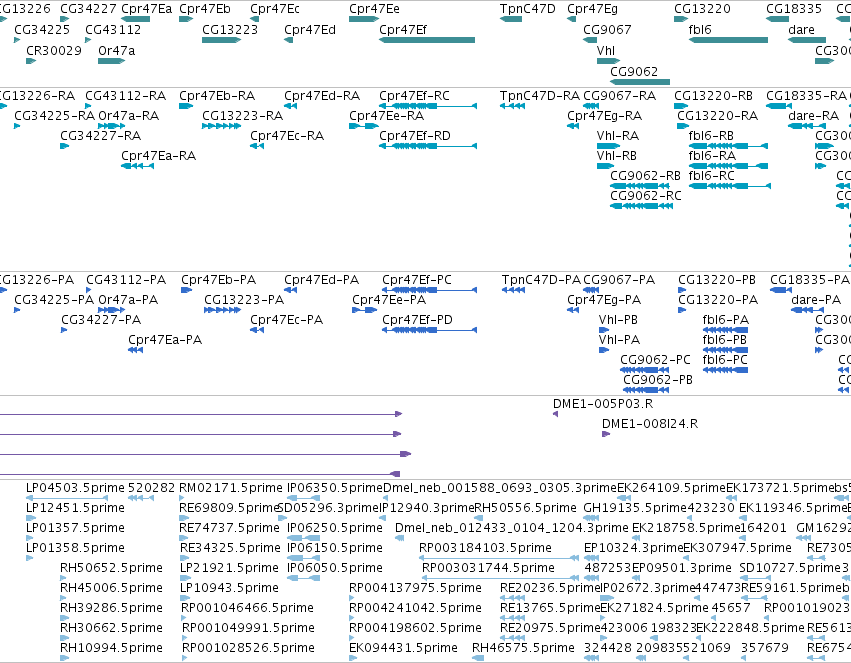Select EST RP001028526.5prime
Screen dimensions: 851x663
[x=185, y=658]
